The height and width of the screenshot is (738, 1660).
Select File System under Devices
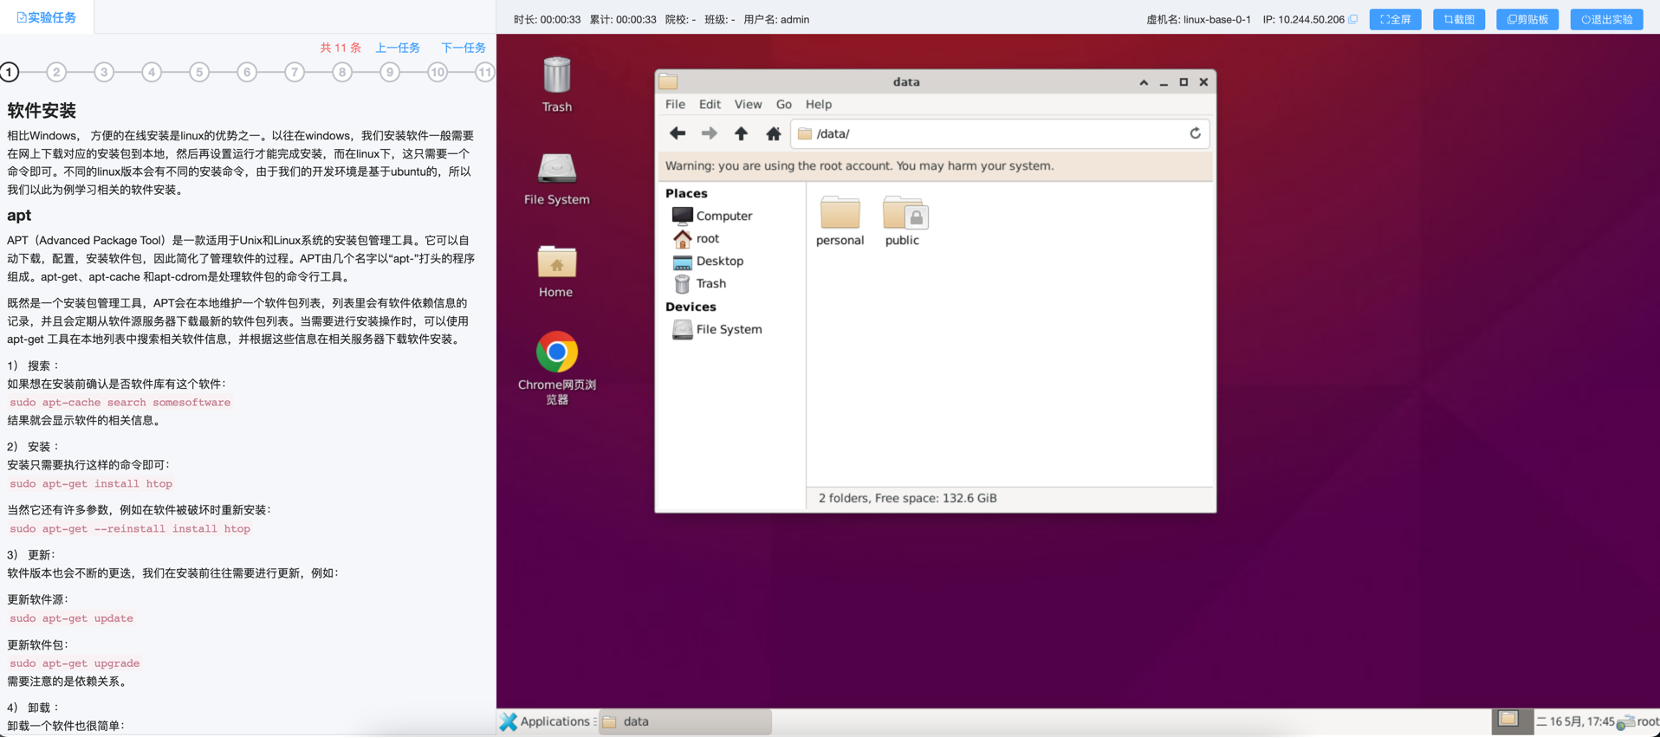click(x=728, y=329)
